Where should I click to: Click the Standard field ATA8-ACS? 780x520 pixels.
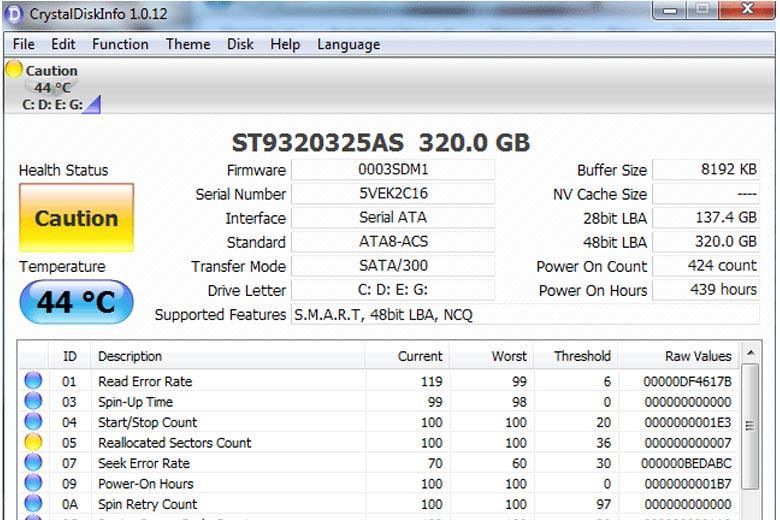[393, 241]
